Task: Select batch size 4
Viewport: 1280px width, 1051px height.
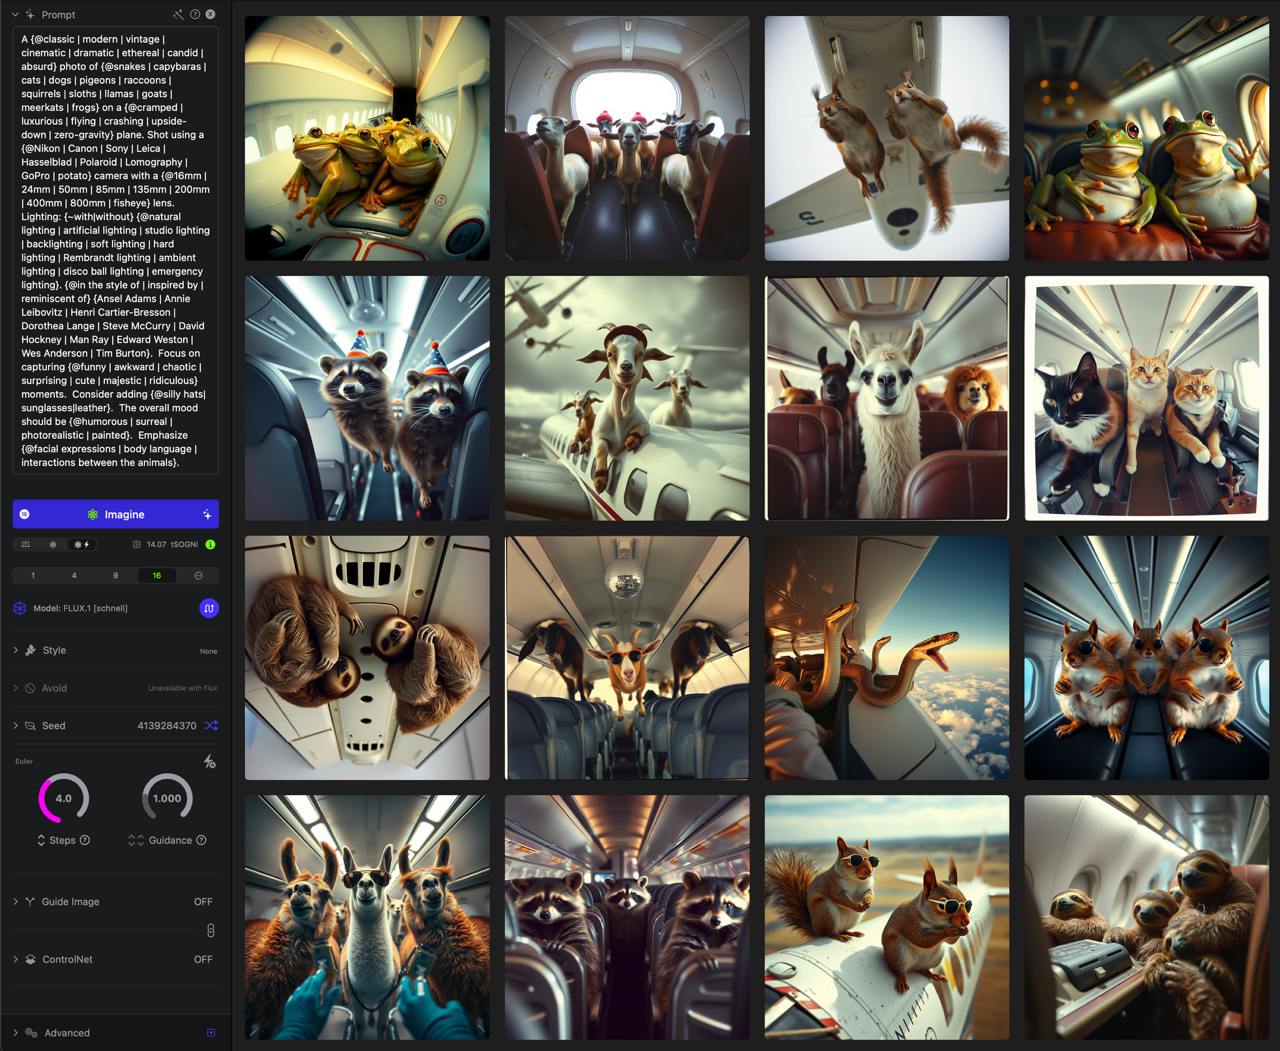Action: pyautogui.click(x=74, y=576)
